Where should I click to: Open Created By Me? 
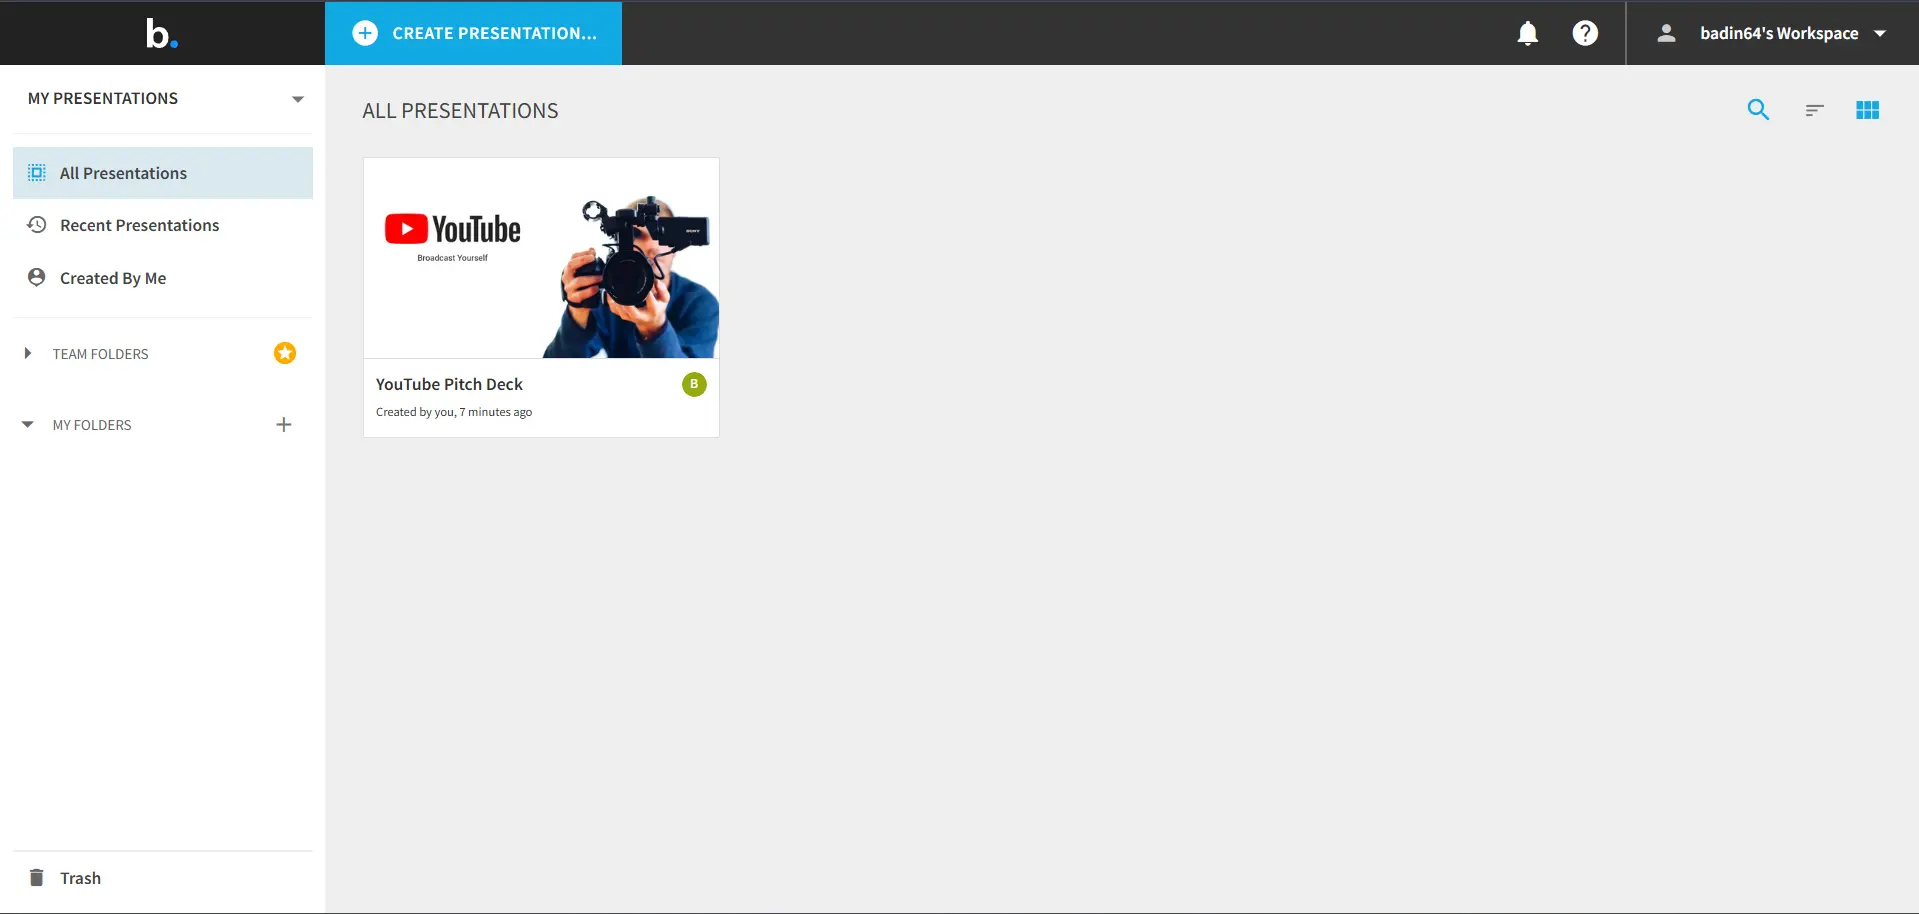click(163, 278)
